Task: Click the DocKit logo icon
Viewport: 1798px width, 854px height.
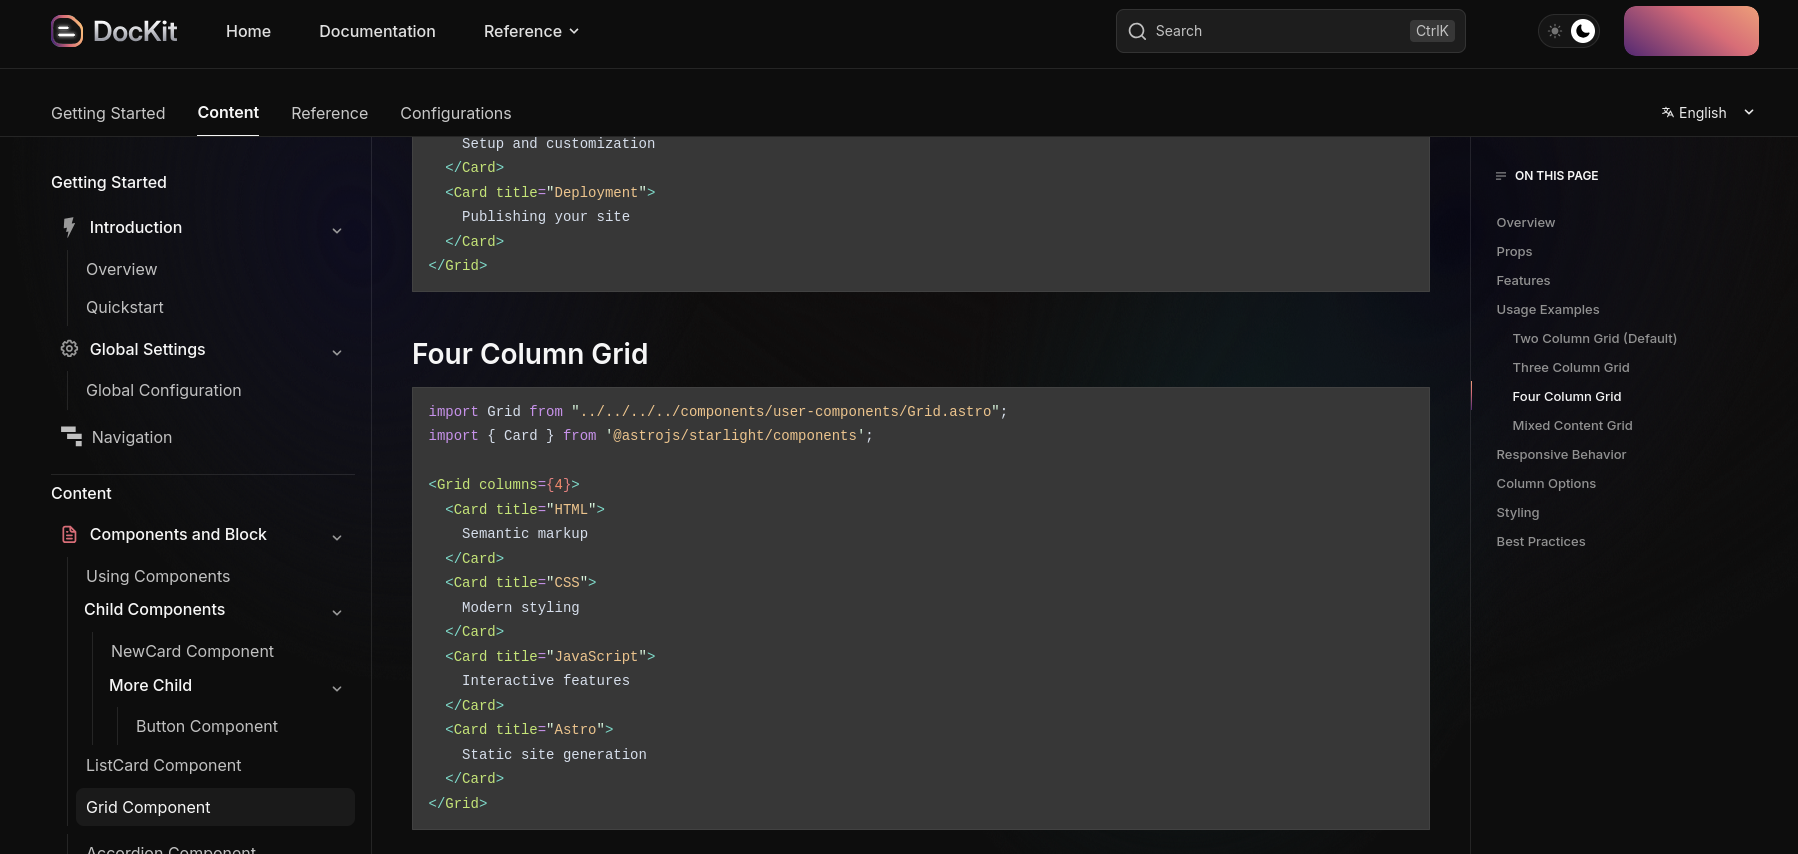Action: pyautogui.click(x=67, y=31)
